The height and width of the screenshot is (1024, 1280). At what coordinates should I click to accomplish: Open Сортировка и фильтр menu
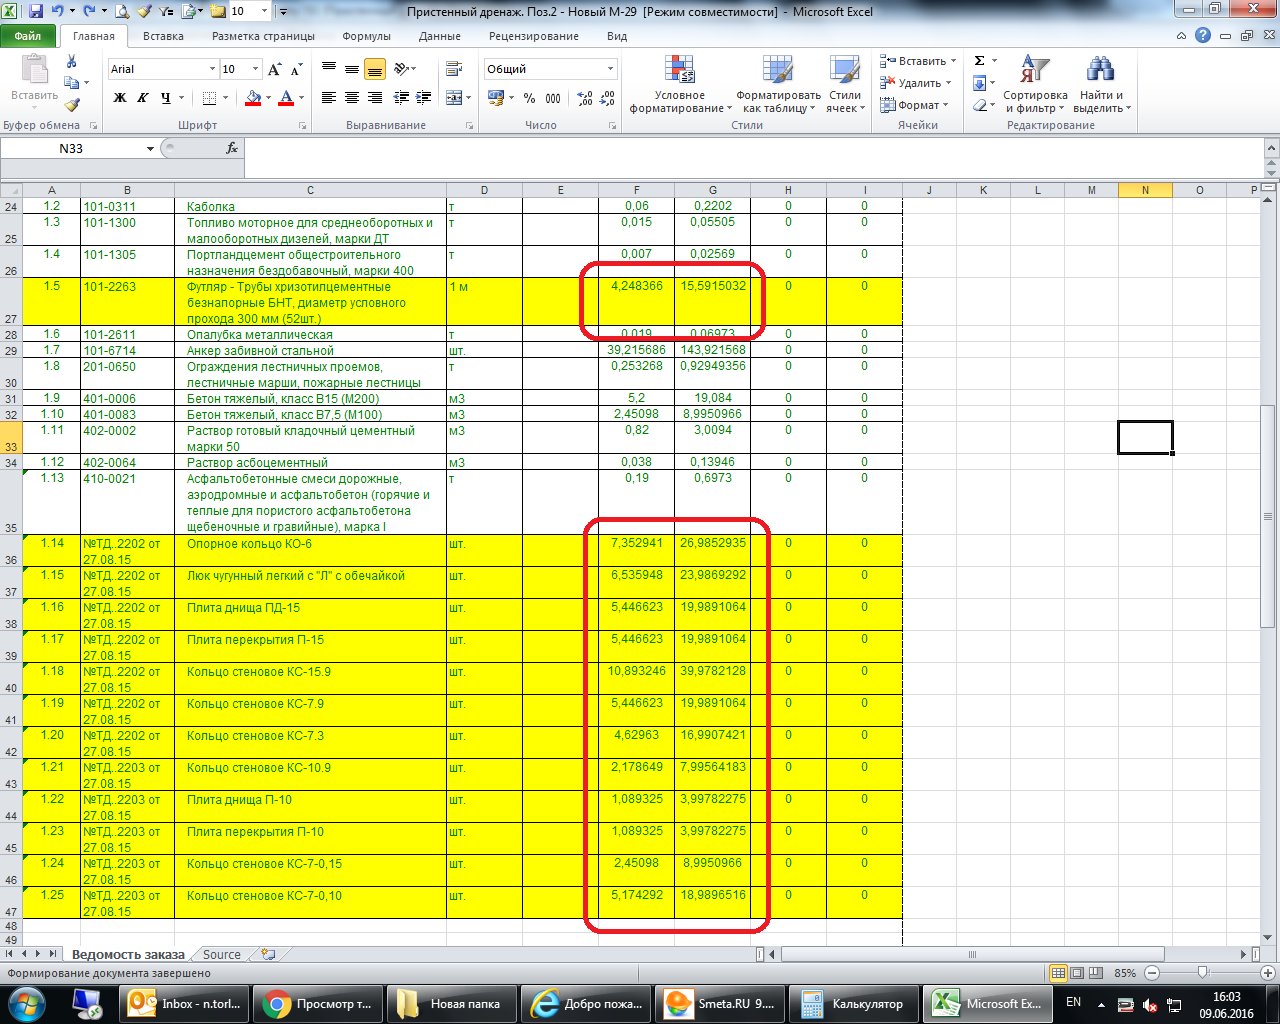pos(1035,84)
